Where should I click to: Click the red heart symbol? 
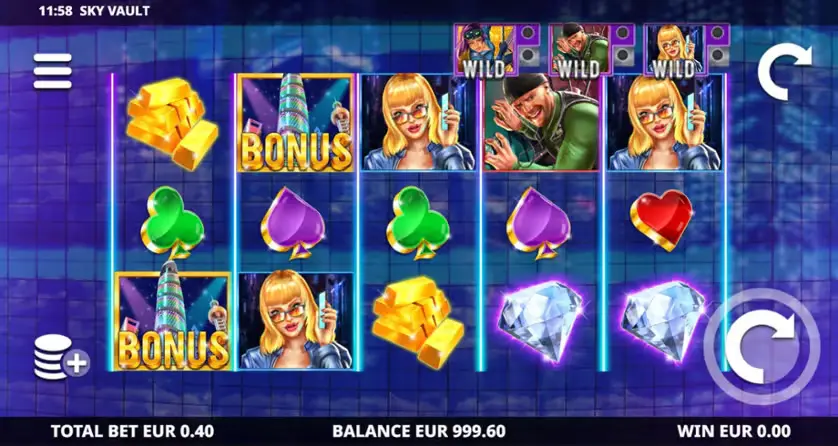pyautogui.click(x=661, y=220)
